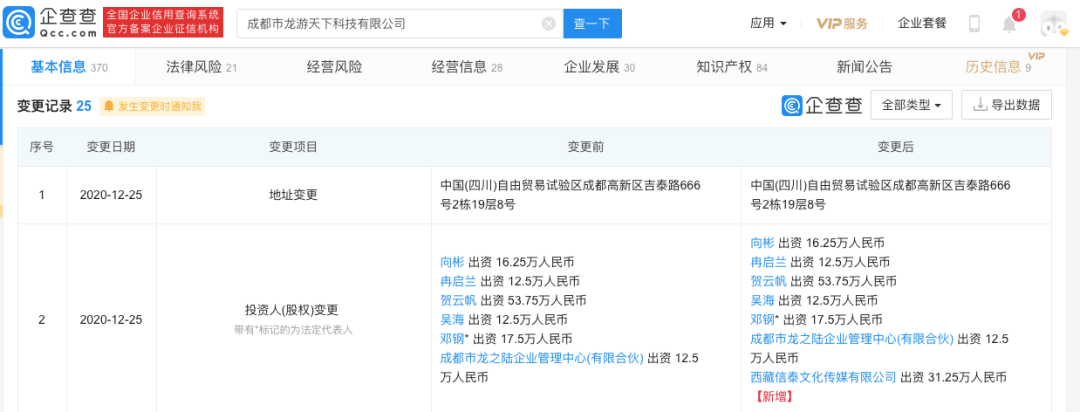
Task: Switch to the 经营信息 tab
Action: (x=467, y=67)
